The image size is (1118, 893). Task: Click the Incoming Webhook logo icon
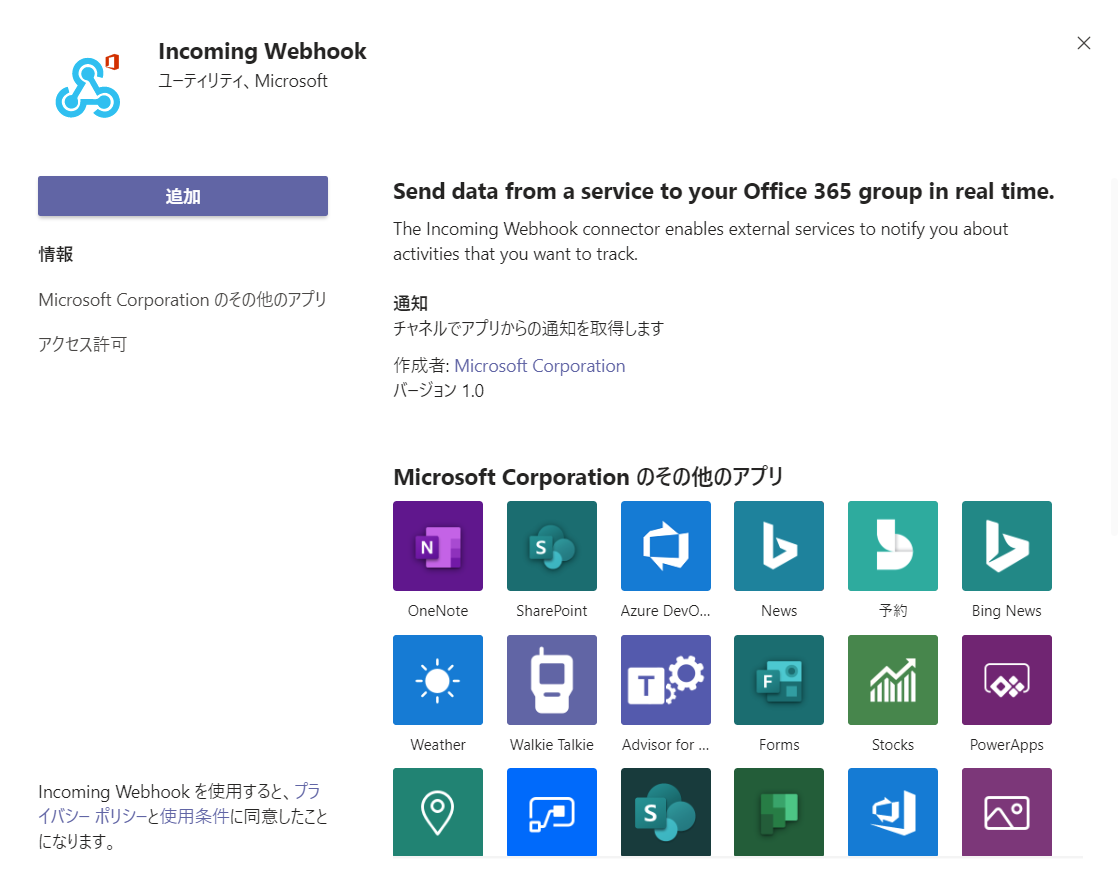click(x=88, y=86)
